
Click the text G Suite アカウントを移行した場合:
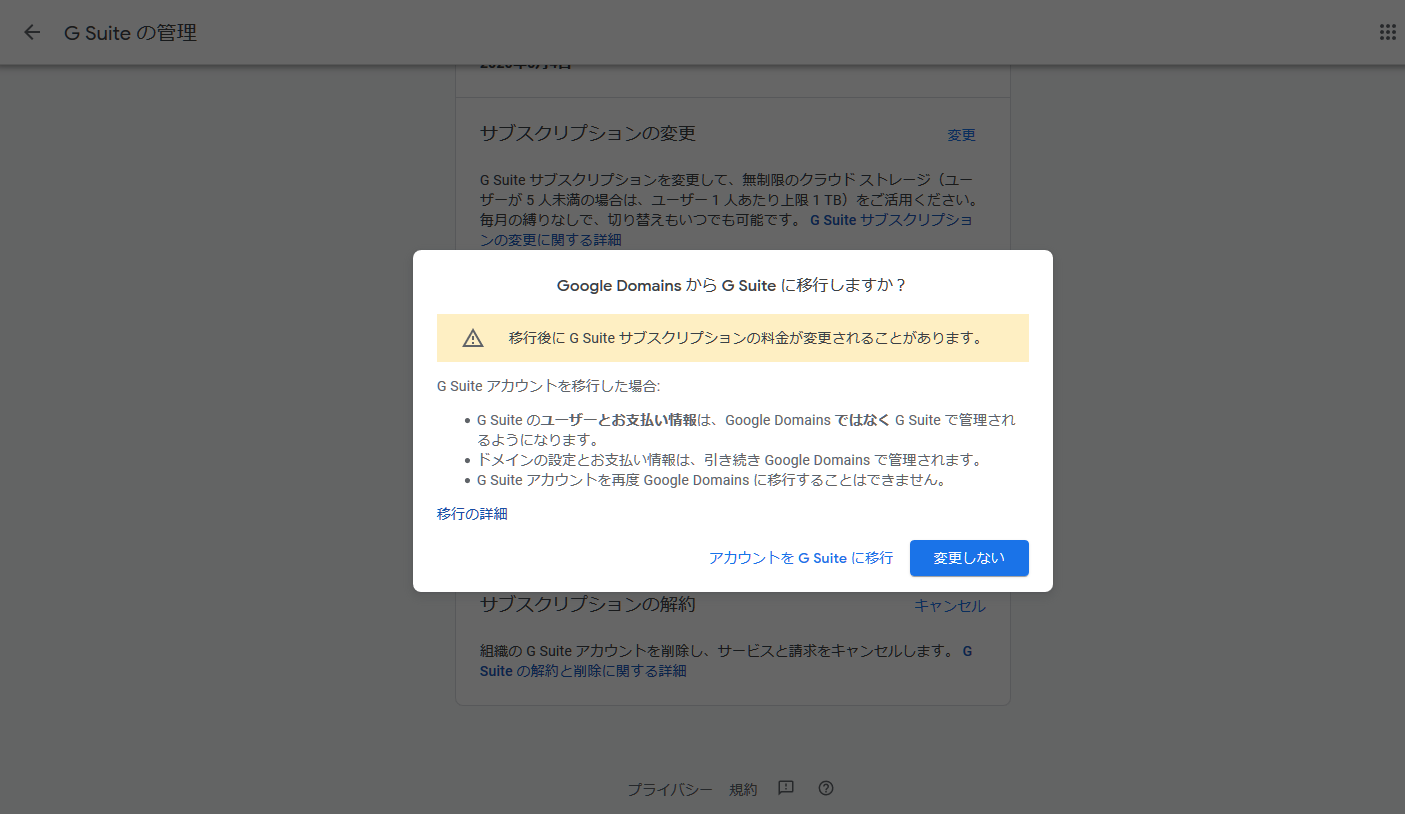pos(549,386)
